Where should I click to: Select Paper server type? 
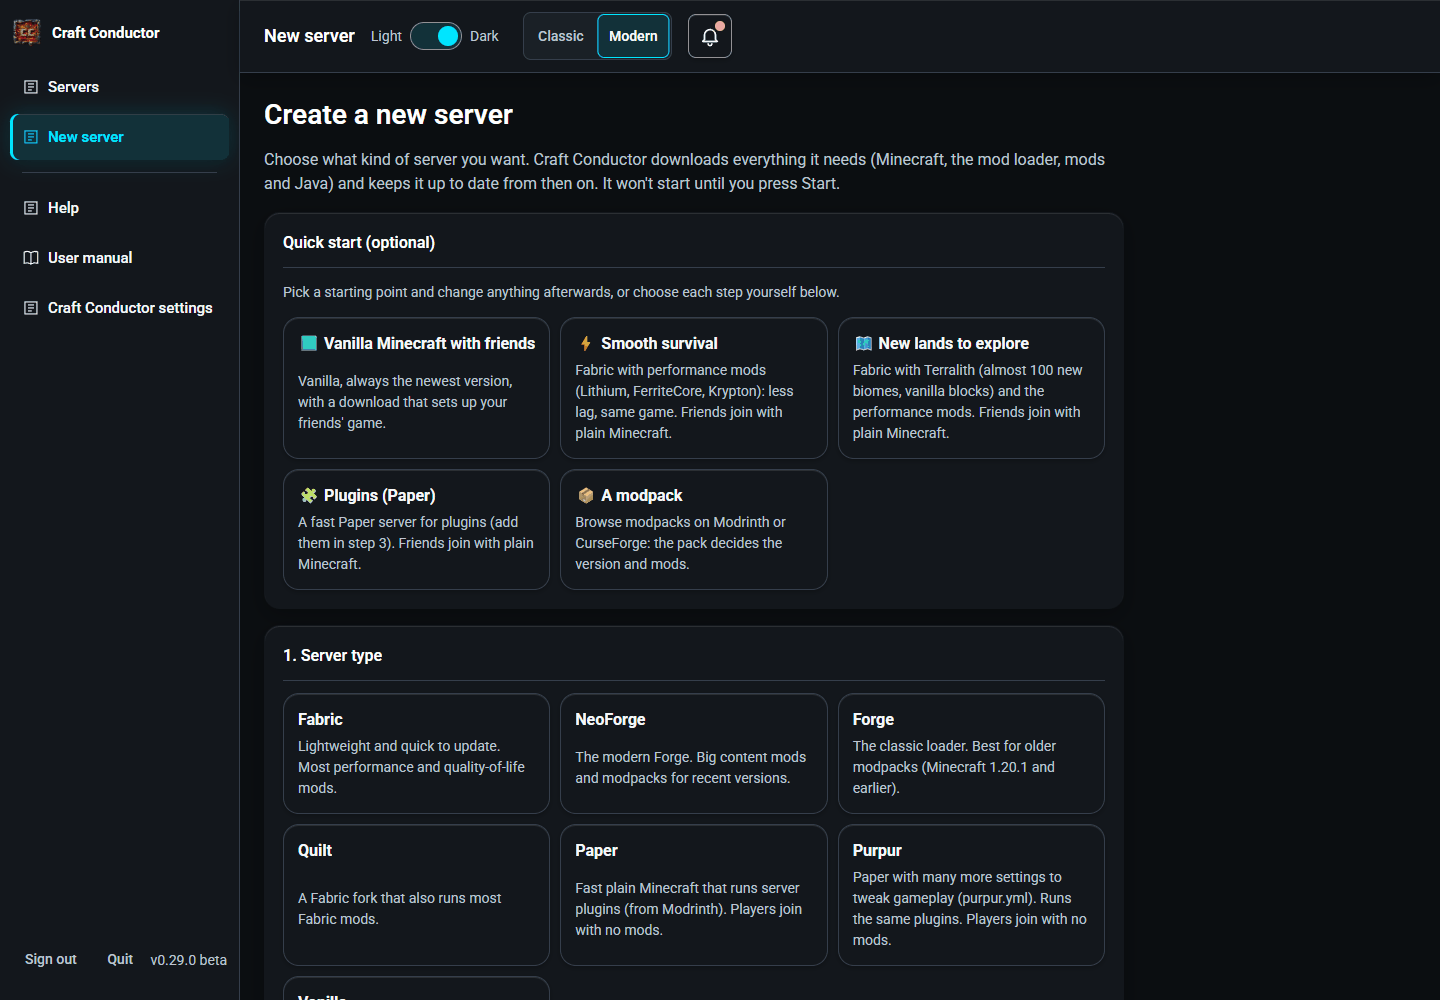click(694, 895)
